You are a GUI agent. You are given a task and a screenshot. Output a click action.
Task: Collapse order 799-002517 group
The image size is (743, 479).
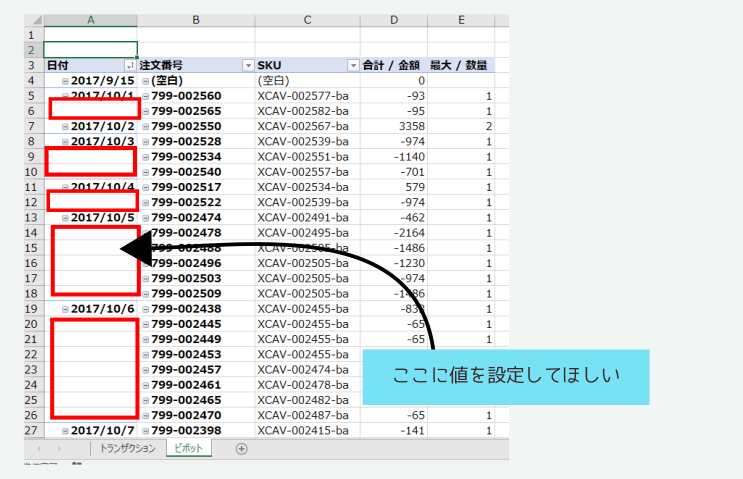[146, 187]
